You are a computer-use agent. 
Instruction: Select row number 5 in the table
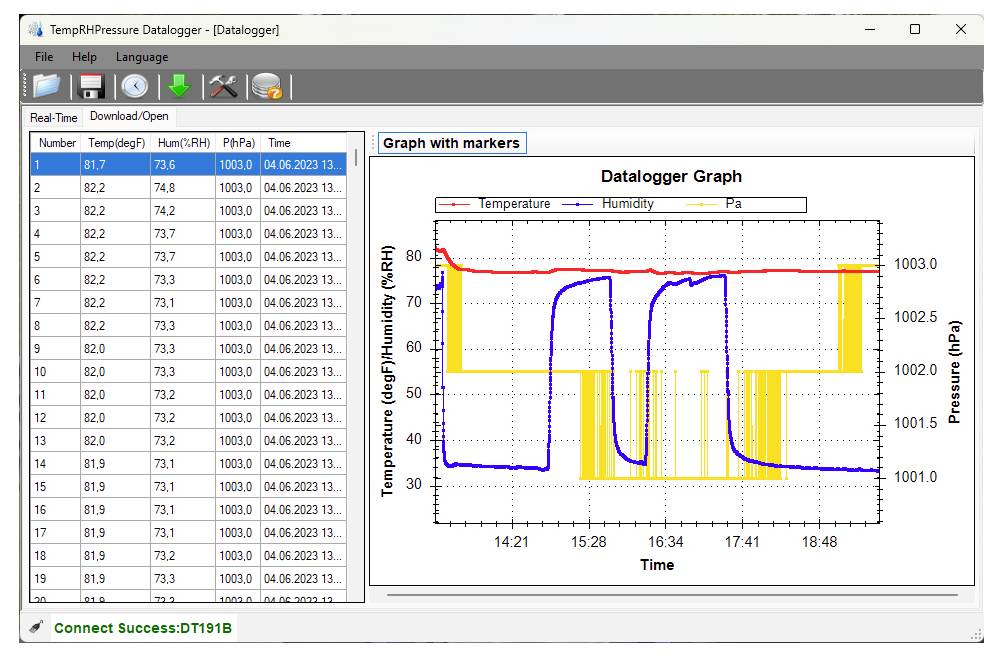[x=189, y=256]
